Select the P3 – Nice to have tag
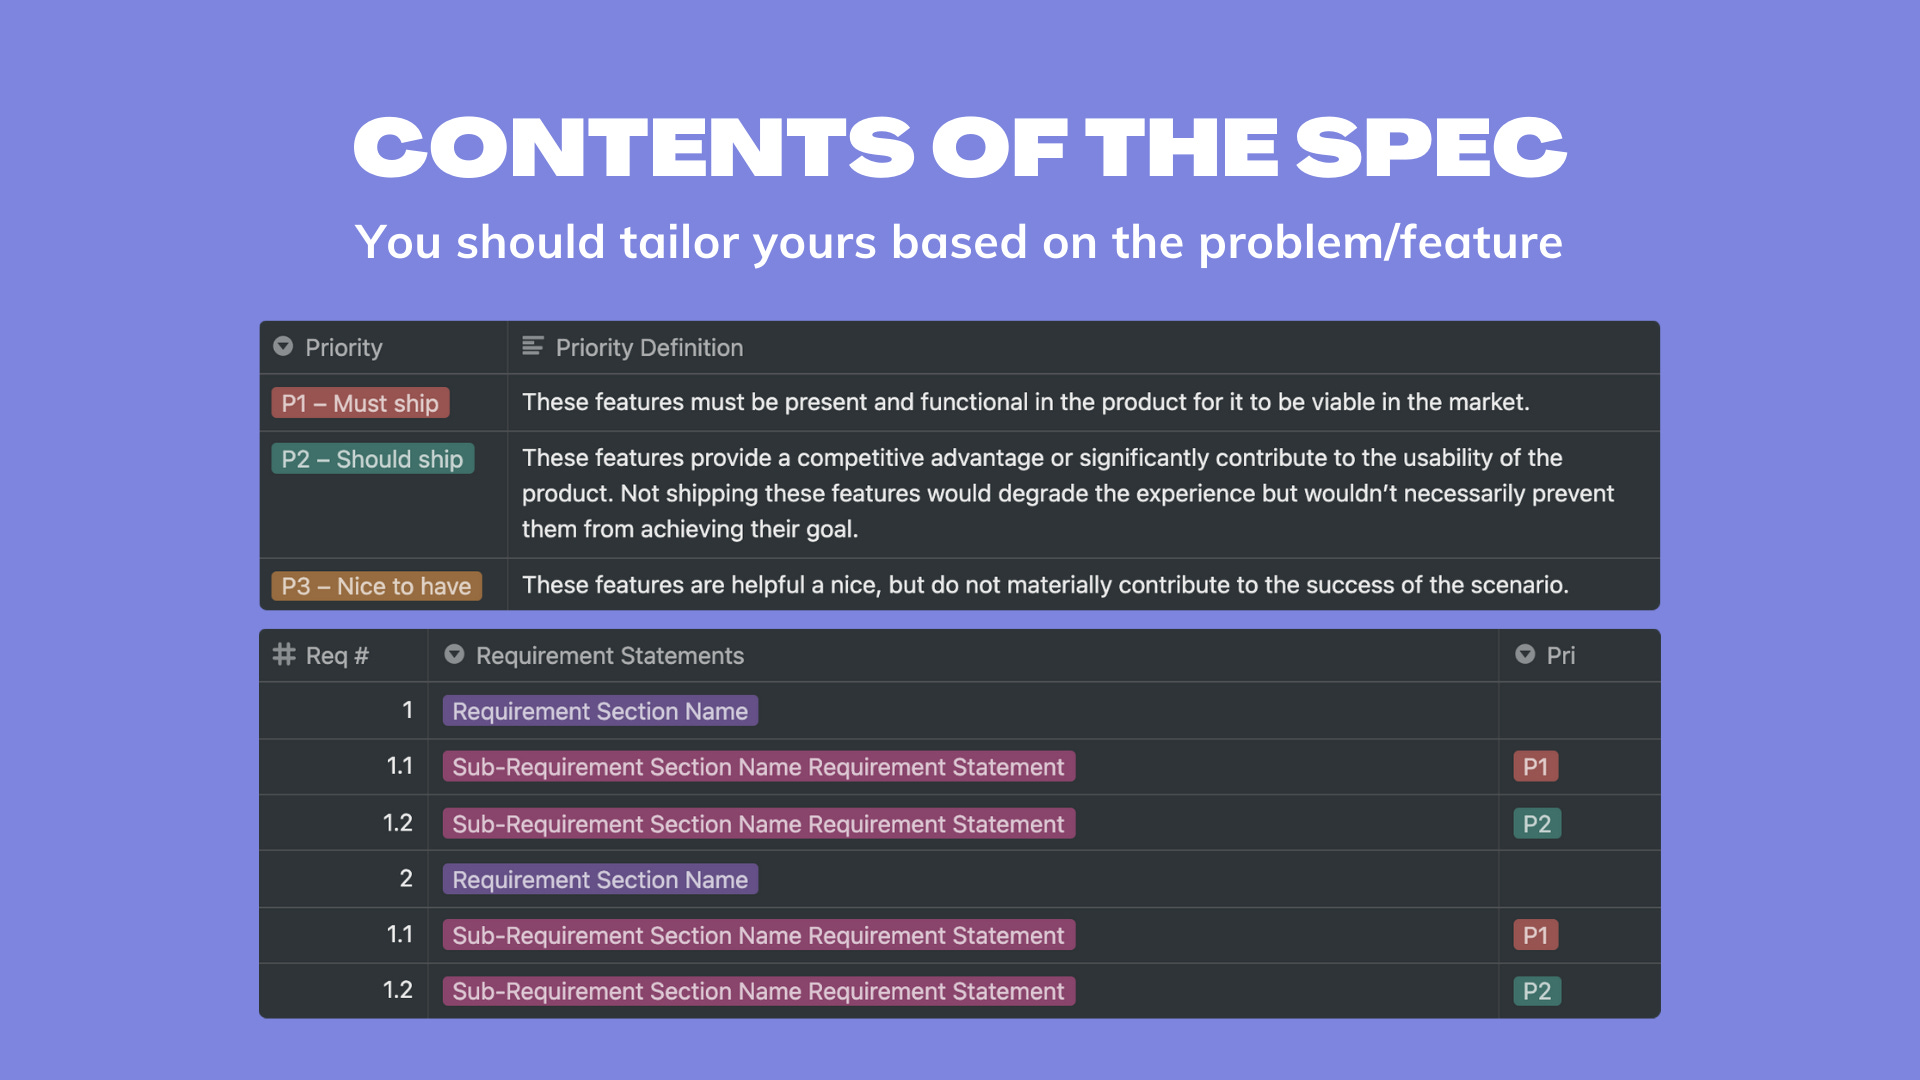 [377, 586]
